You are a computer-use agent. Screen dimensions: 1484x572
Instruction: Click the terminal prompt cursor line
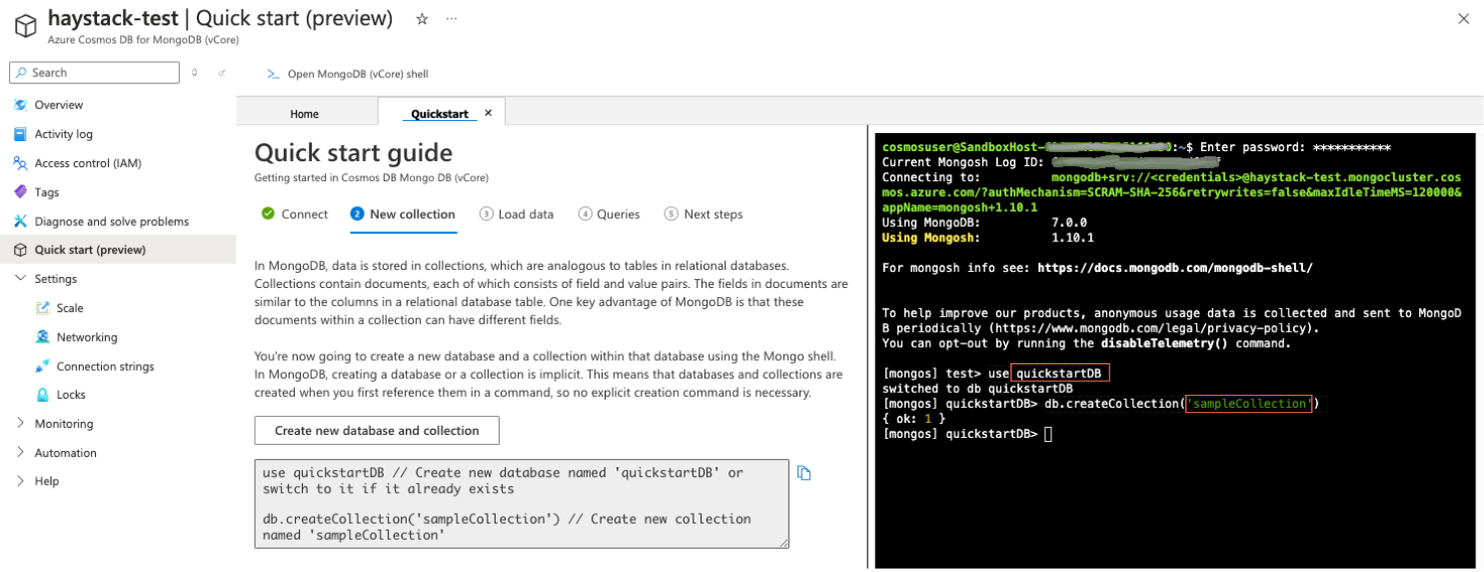pyautogui.click(x=968, y=434)
